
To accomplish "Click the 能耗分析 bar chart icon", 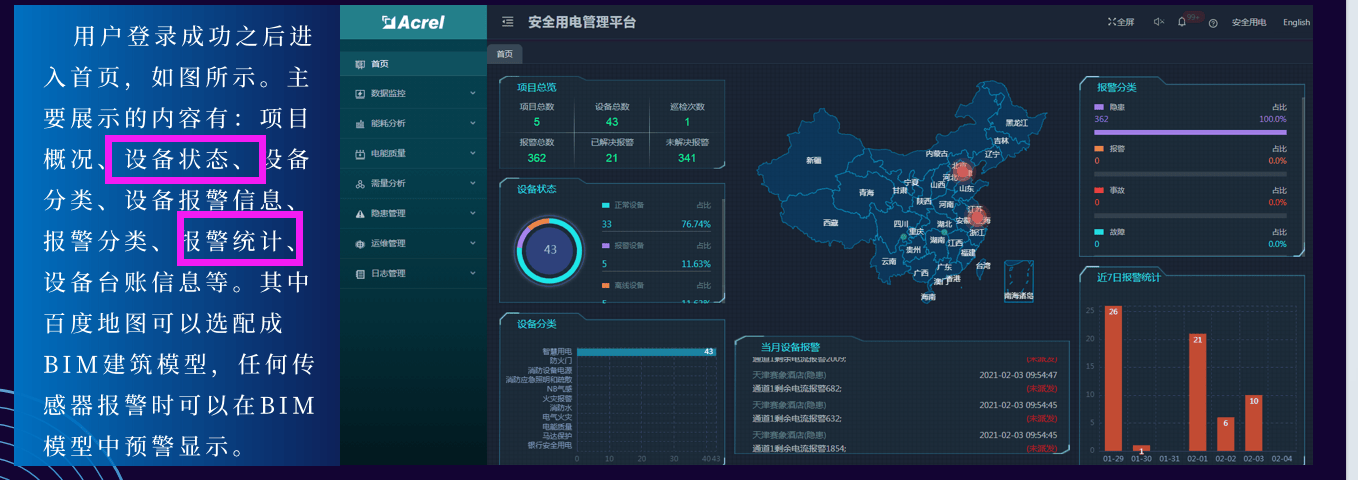I will point(360,123).
